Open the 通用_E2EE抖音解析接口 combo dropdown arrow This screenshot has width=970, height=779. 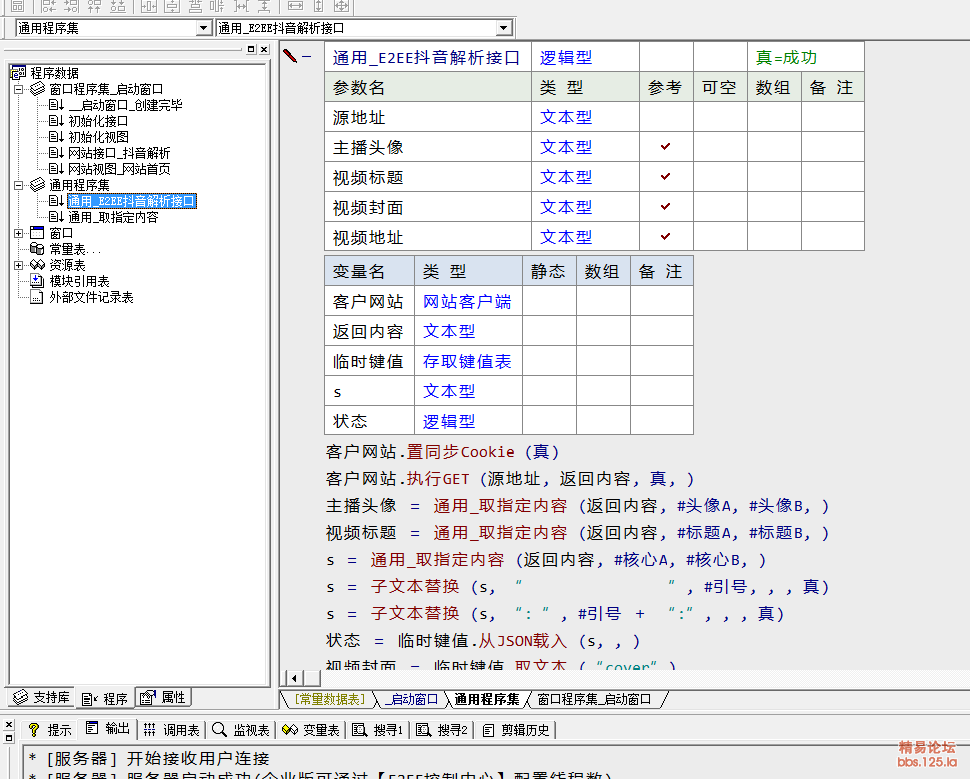coord(504,28)
